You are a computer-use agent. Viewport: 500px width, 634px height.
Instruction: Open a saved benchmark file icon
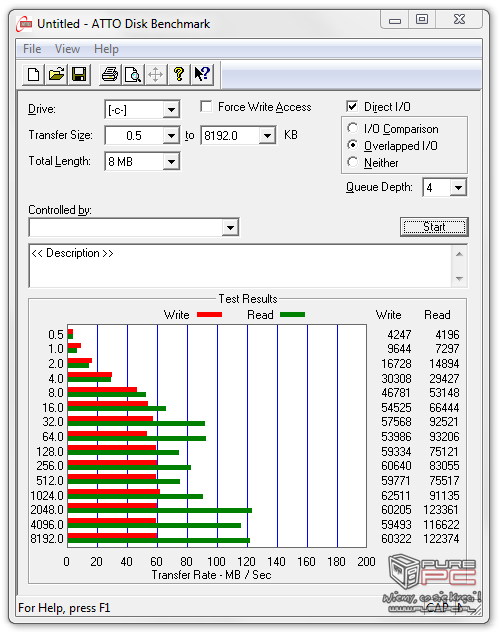click(x=57, y=75)
